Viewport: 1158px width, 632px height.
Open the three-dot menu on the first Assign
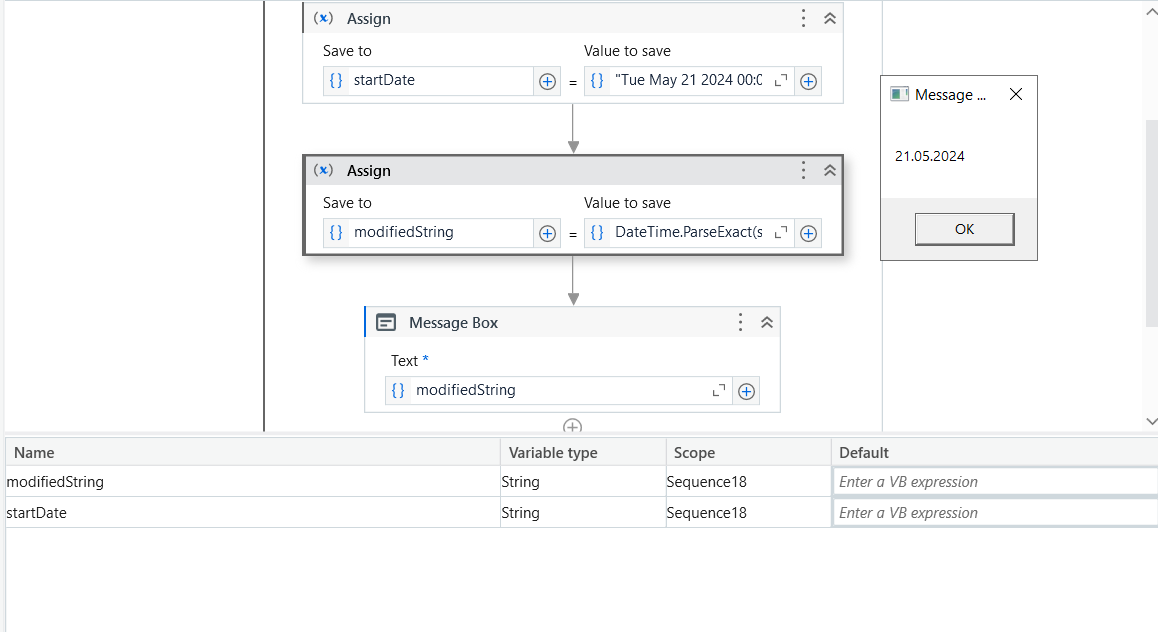[x=803, y=17]
